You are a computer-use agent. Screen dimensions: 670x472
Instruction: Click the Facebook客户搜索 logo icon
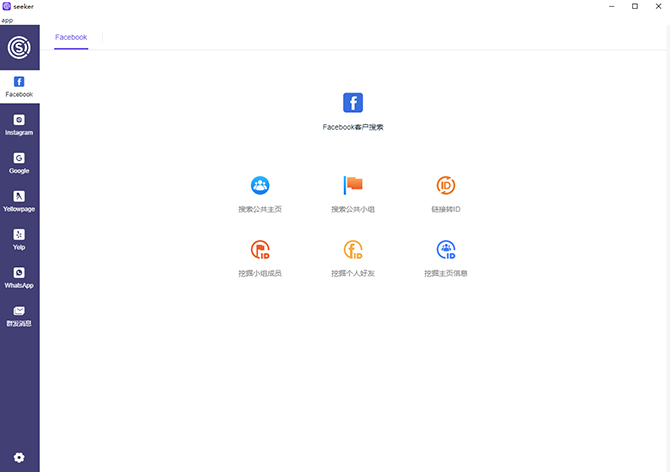point(353,103)
